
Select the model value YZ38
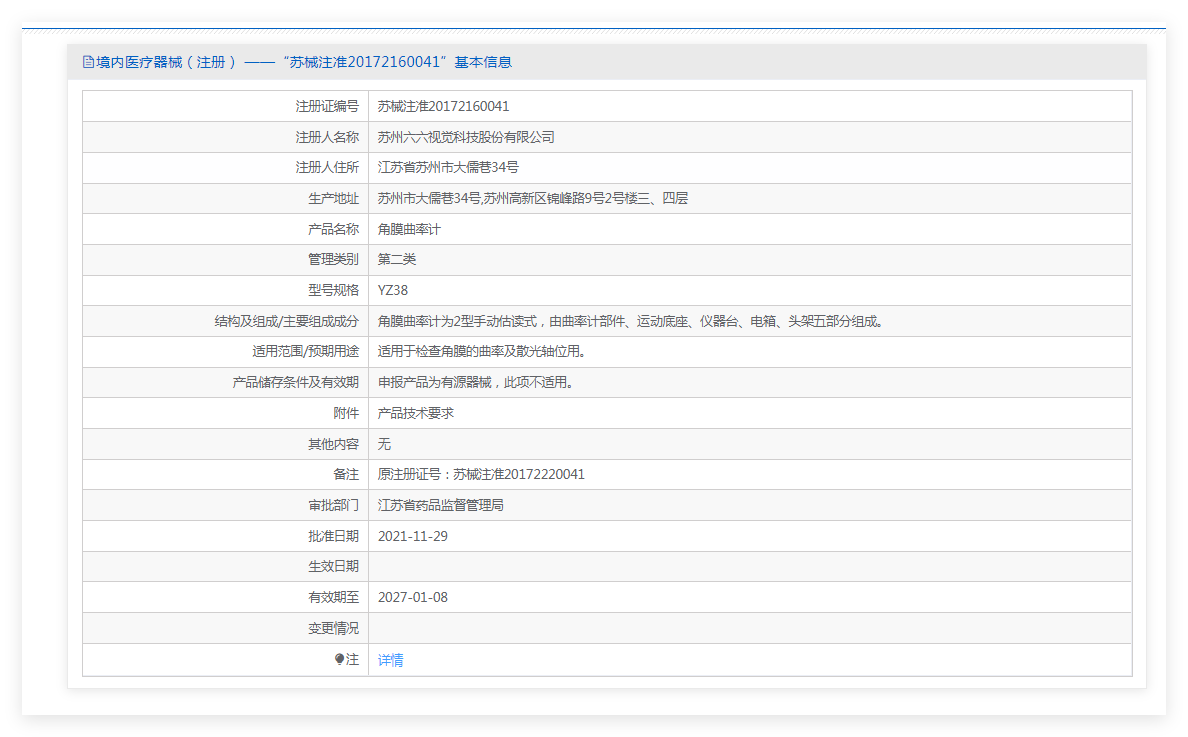pos(392,290)
